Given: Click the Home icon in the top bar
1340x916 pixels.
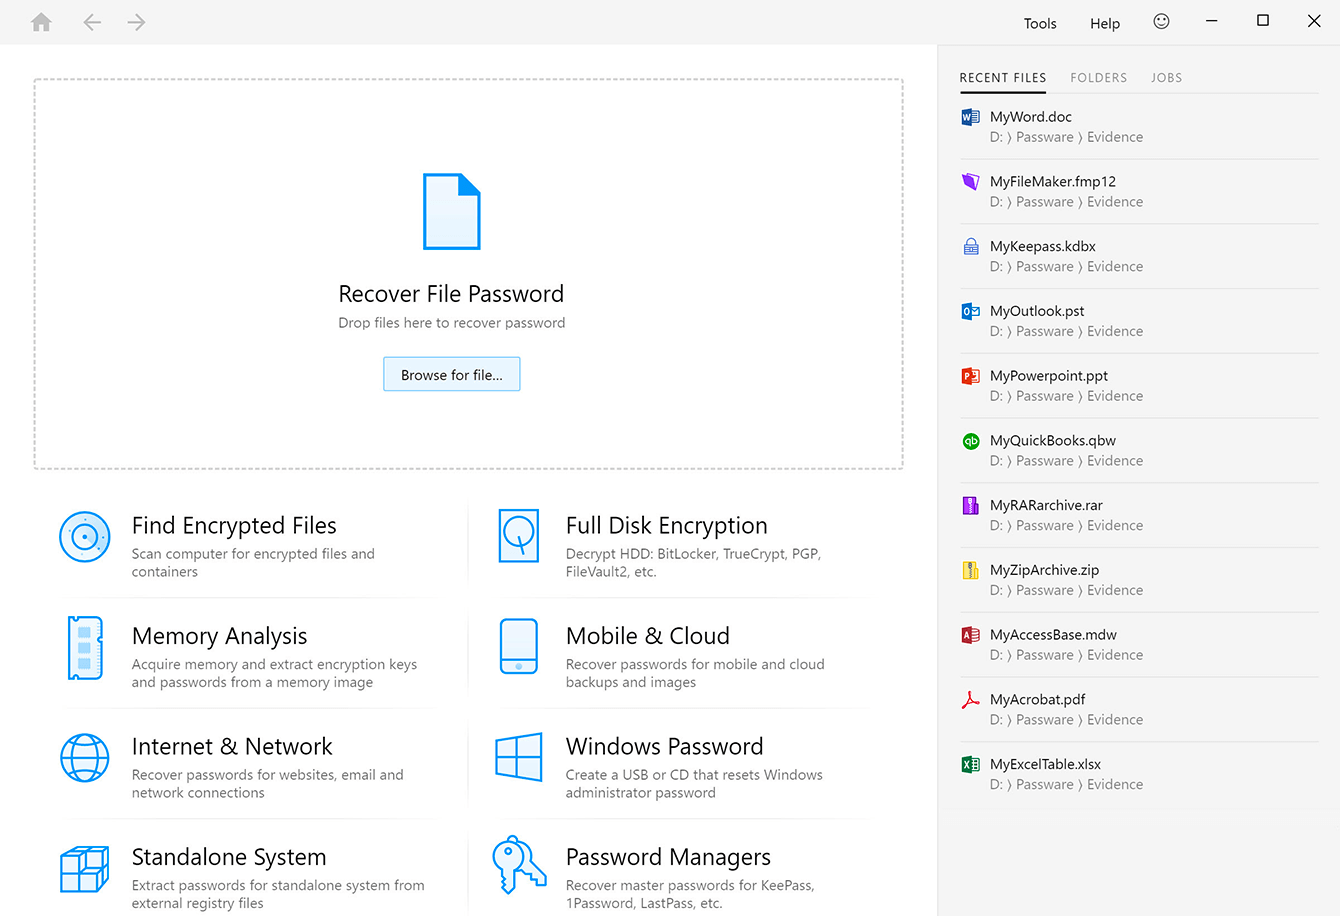Looking at the screenshot, I should pos(41,22).
